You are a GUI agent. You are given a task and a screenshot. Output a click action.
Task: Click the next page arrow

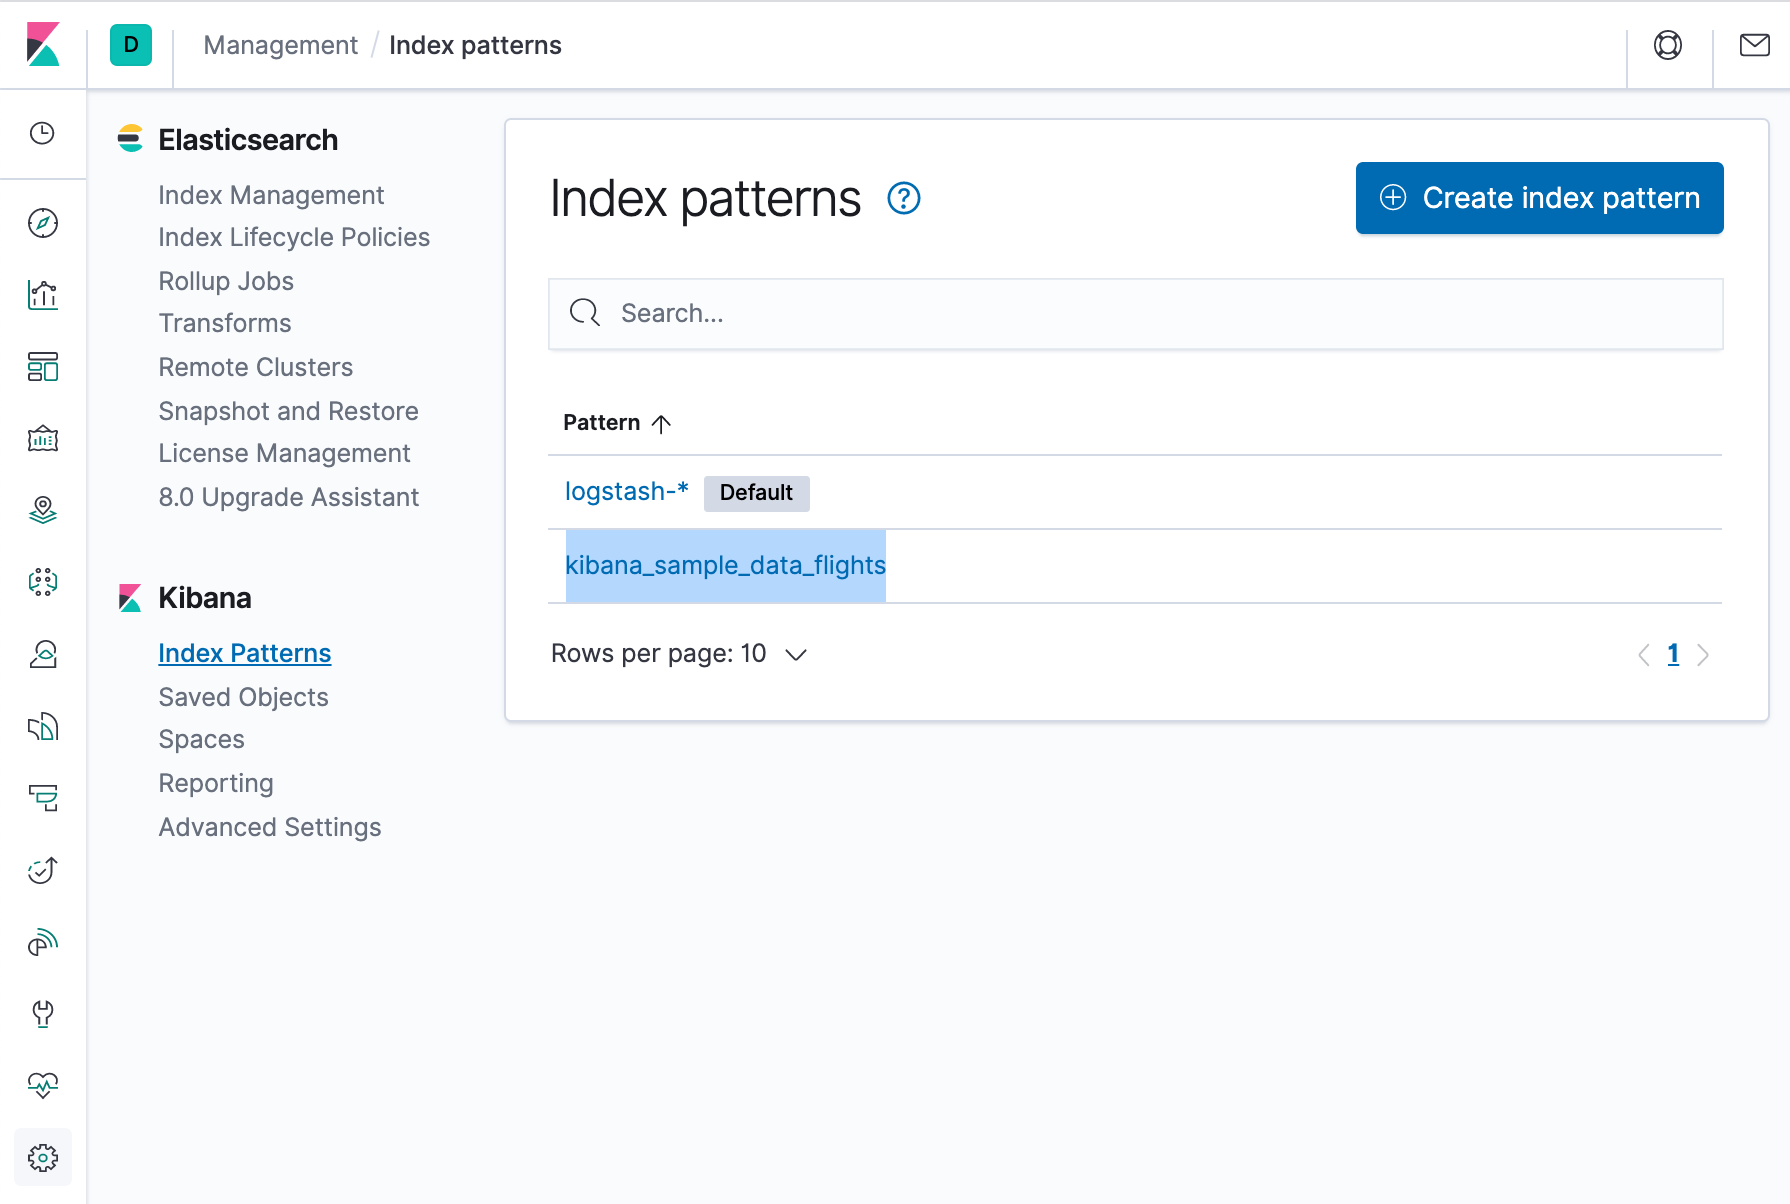pos(1703,655)
